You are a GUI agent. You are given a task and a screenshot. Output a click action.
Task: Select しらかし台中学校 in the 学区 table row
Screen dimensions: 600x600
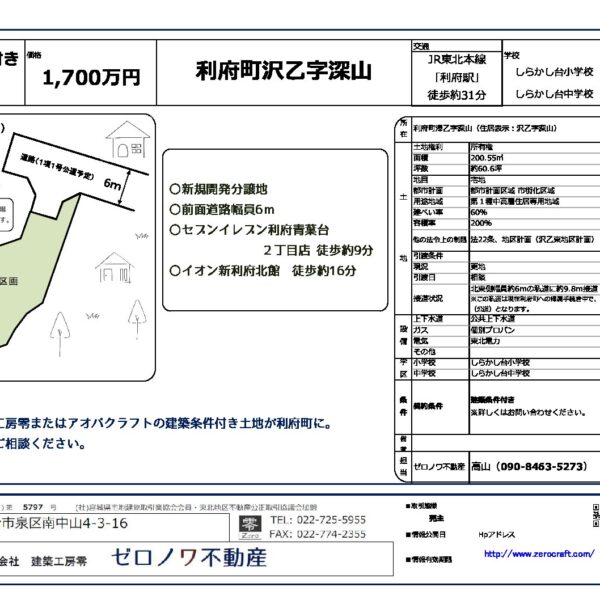coord(500,373)
